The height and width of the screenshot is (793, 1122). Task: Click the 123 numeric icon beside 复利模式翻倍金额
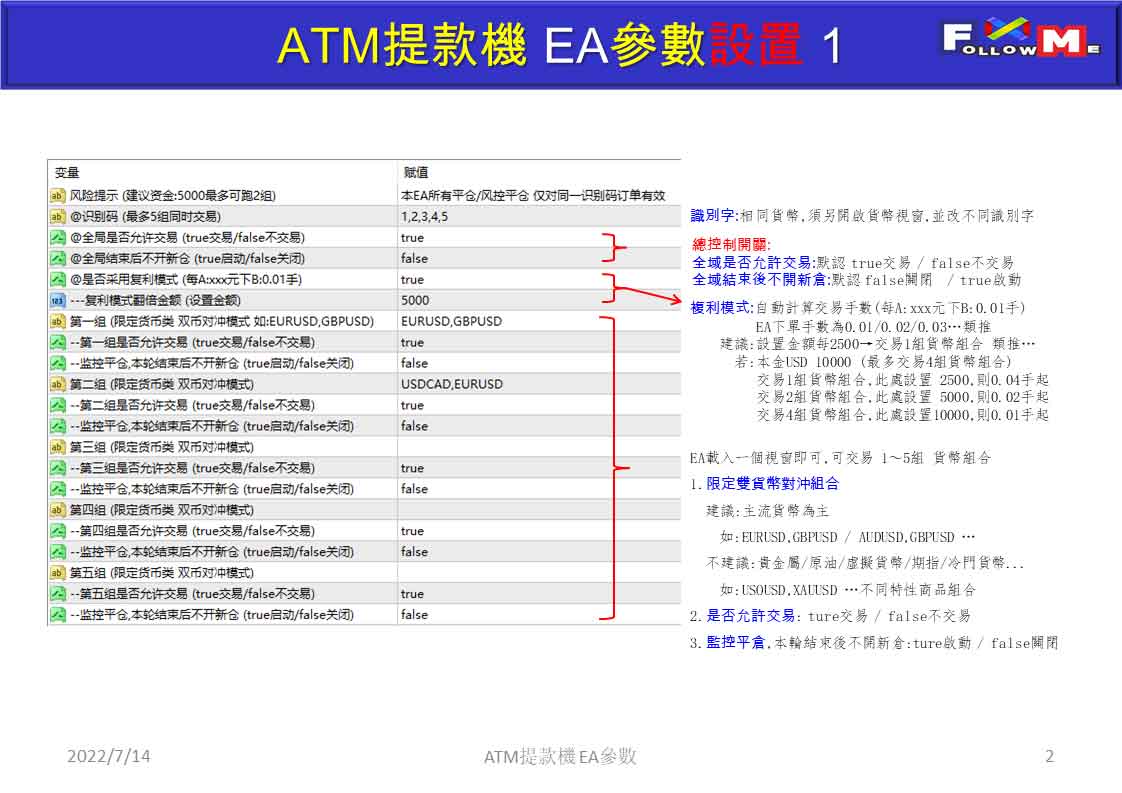tap(57, 300)
